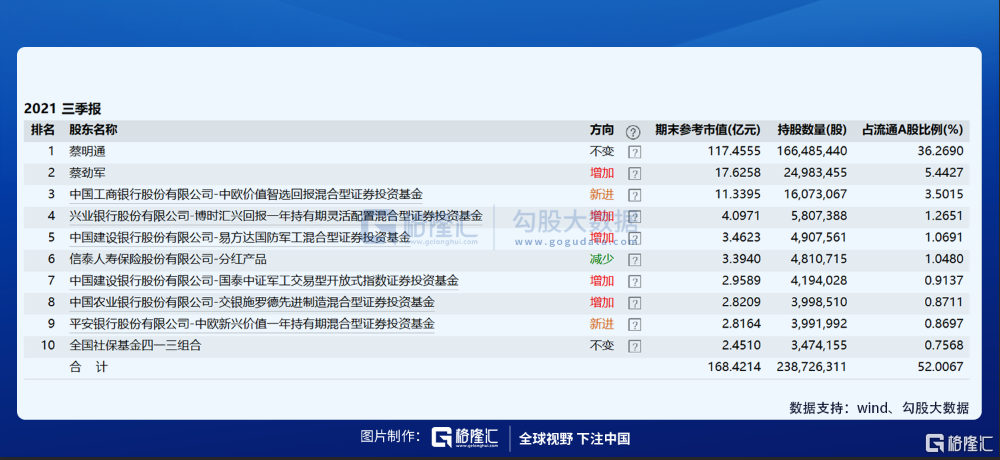Click the 增加 label in 蔡劲军 row
Viewport: 1000px width, 460px height.
602,173
